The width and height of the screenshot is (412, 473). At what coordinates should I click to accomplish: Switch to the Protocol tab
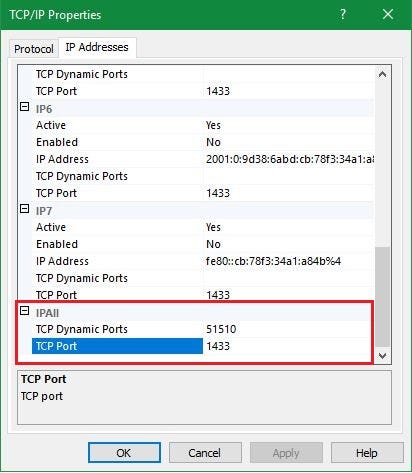click(x=34, y=49)
